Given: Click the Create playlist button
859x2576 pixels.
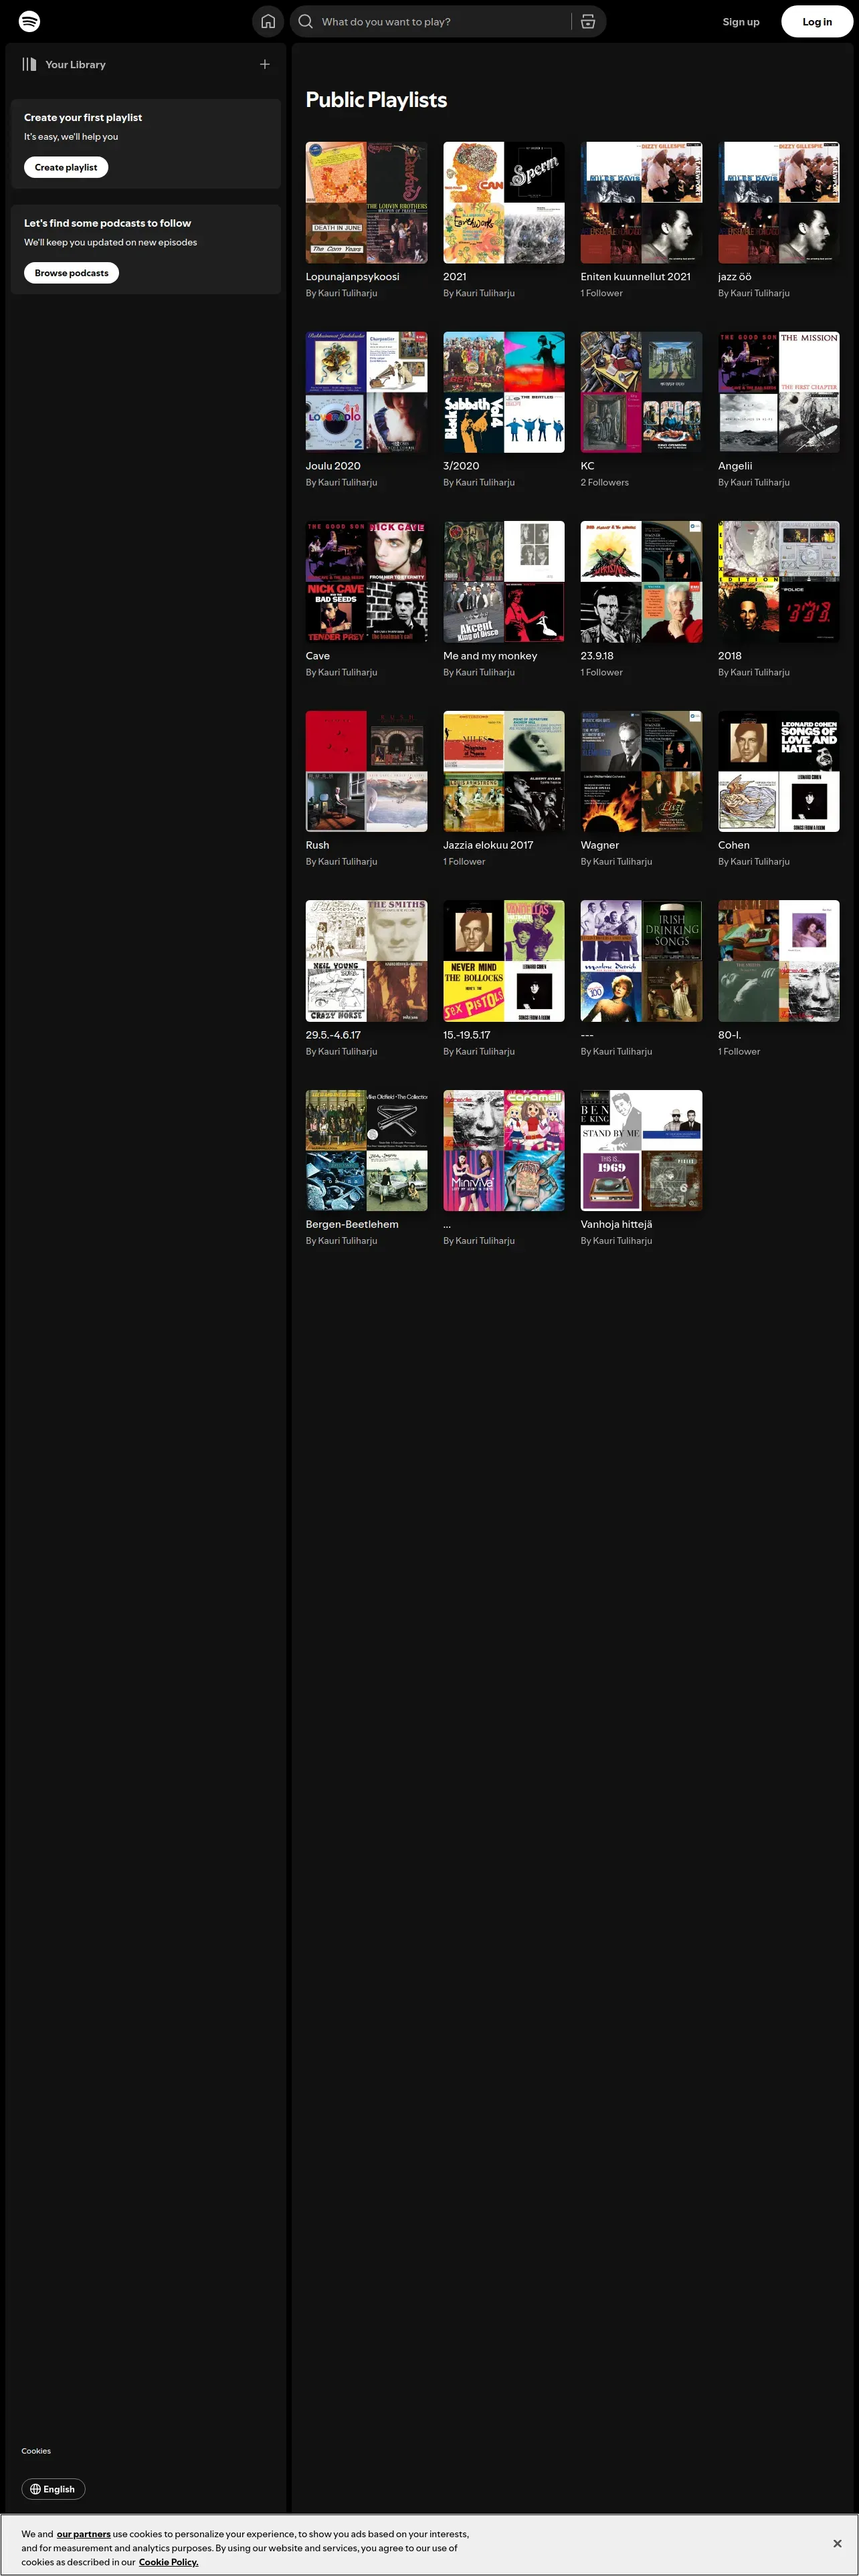Looking at the screenshot, I should click(66, 167).
